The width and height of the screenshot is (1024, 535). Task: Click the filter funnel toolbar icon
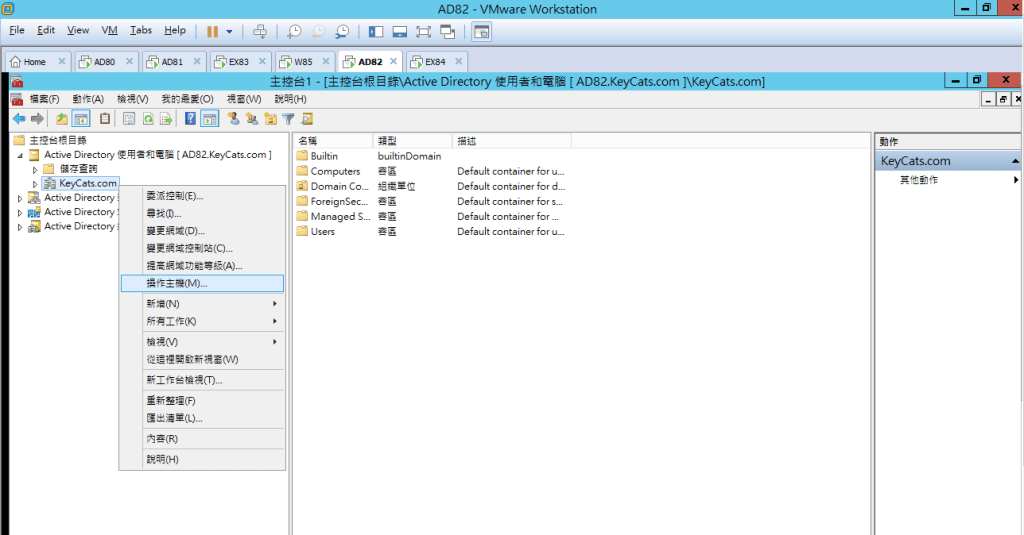point(288,119)
